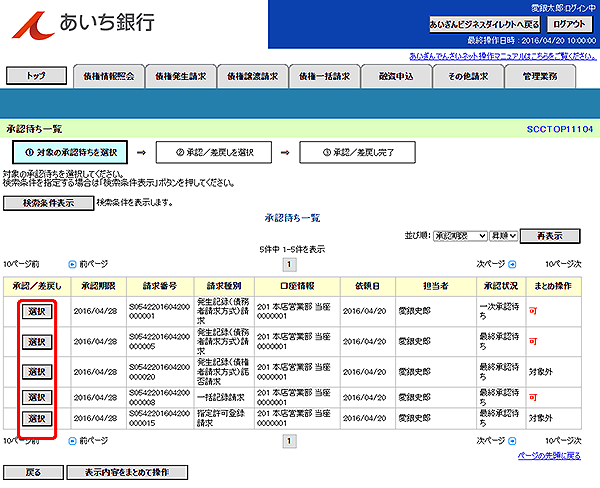The width and height of the screenshot is (600, 488).
Task: Click request number ending 000015
Action: (160, 418)
